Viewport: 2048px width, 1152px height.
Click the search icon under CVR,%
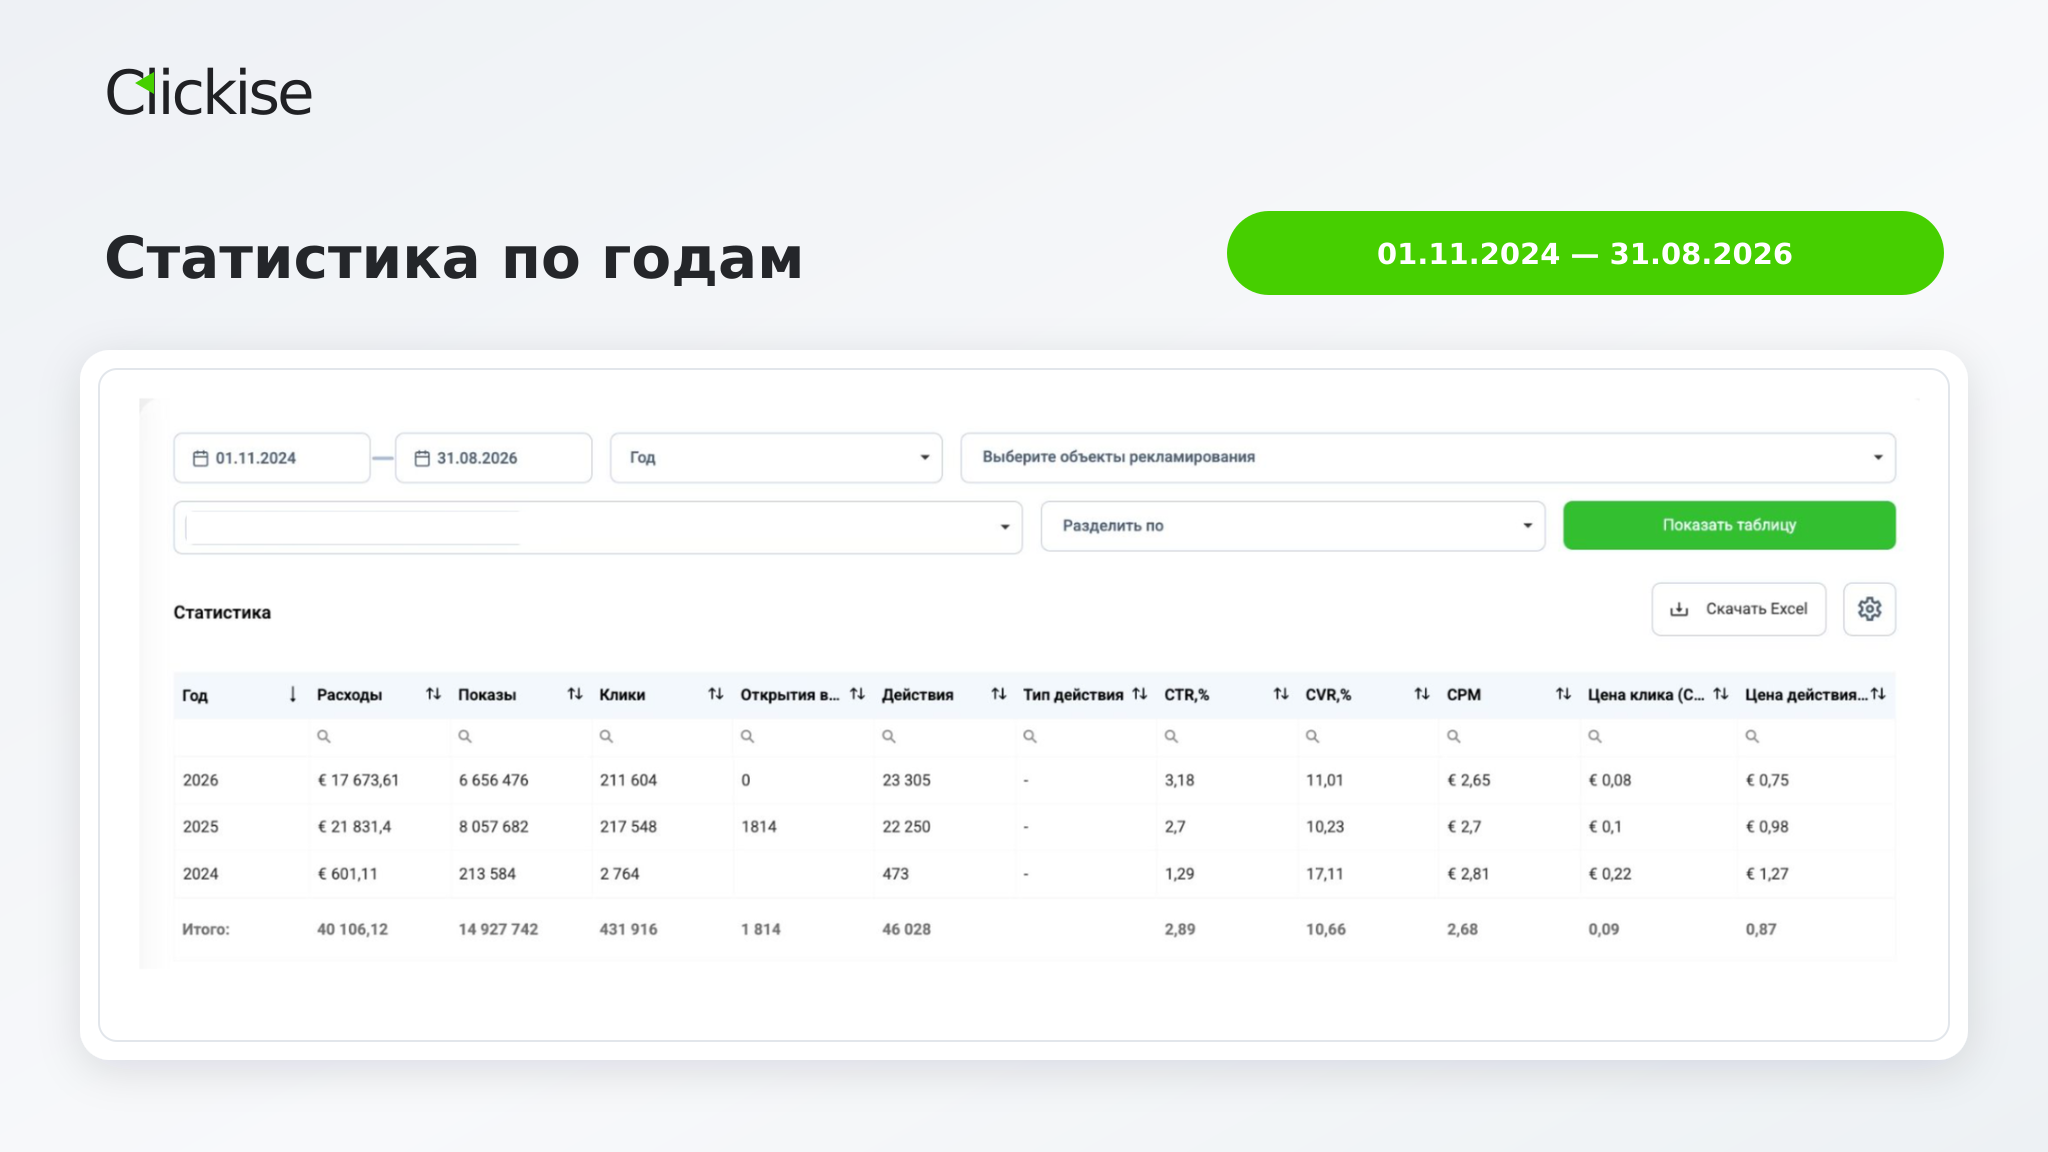(1312, 736)
